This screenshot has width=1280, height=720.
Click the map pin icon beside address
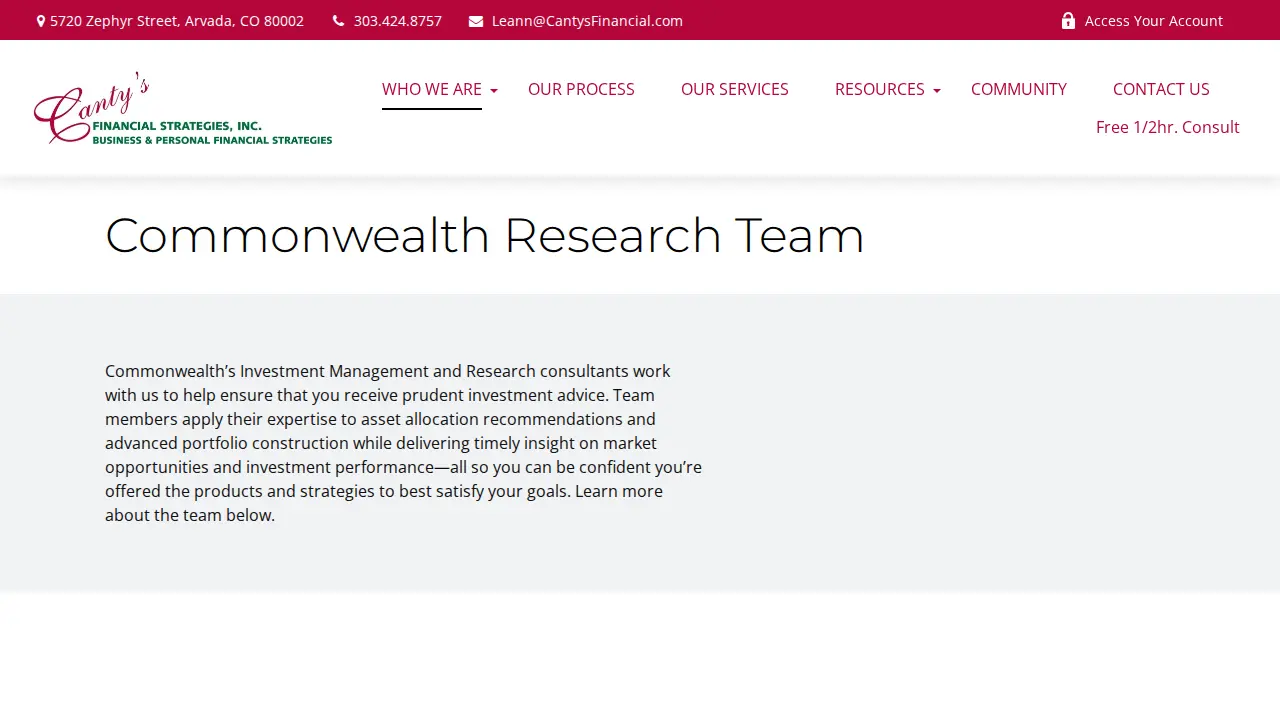tap(41, 21)
